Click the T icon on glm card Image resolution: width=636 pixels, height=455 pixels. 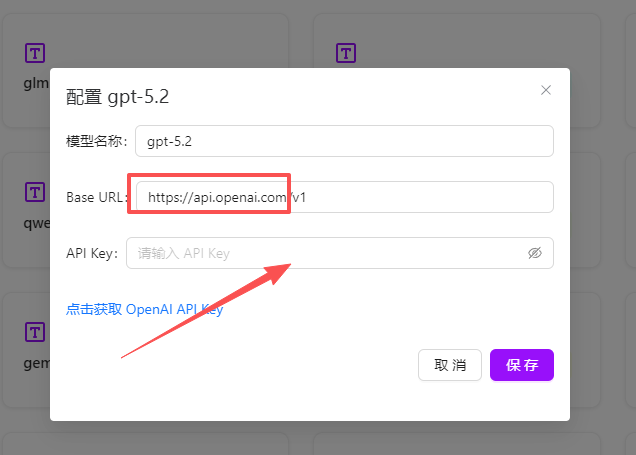pos(35,53)
